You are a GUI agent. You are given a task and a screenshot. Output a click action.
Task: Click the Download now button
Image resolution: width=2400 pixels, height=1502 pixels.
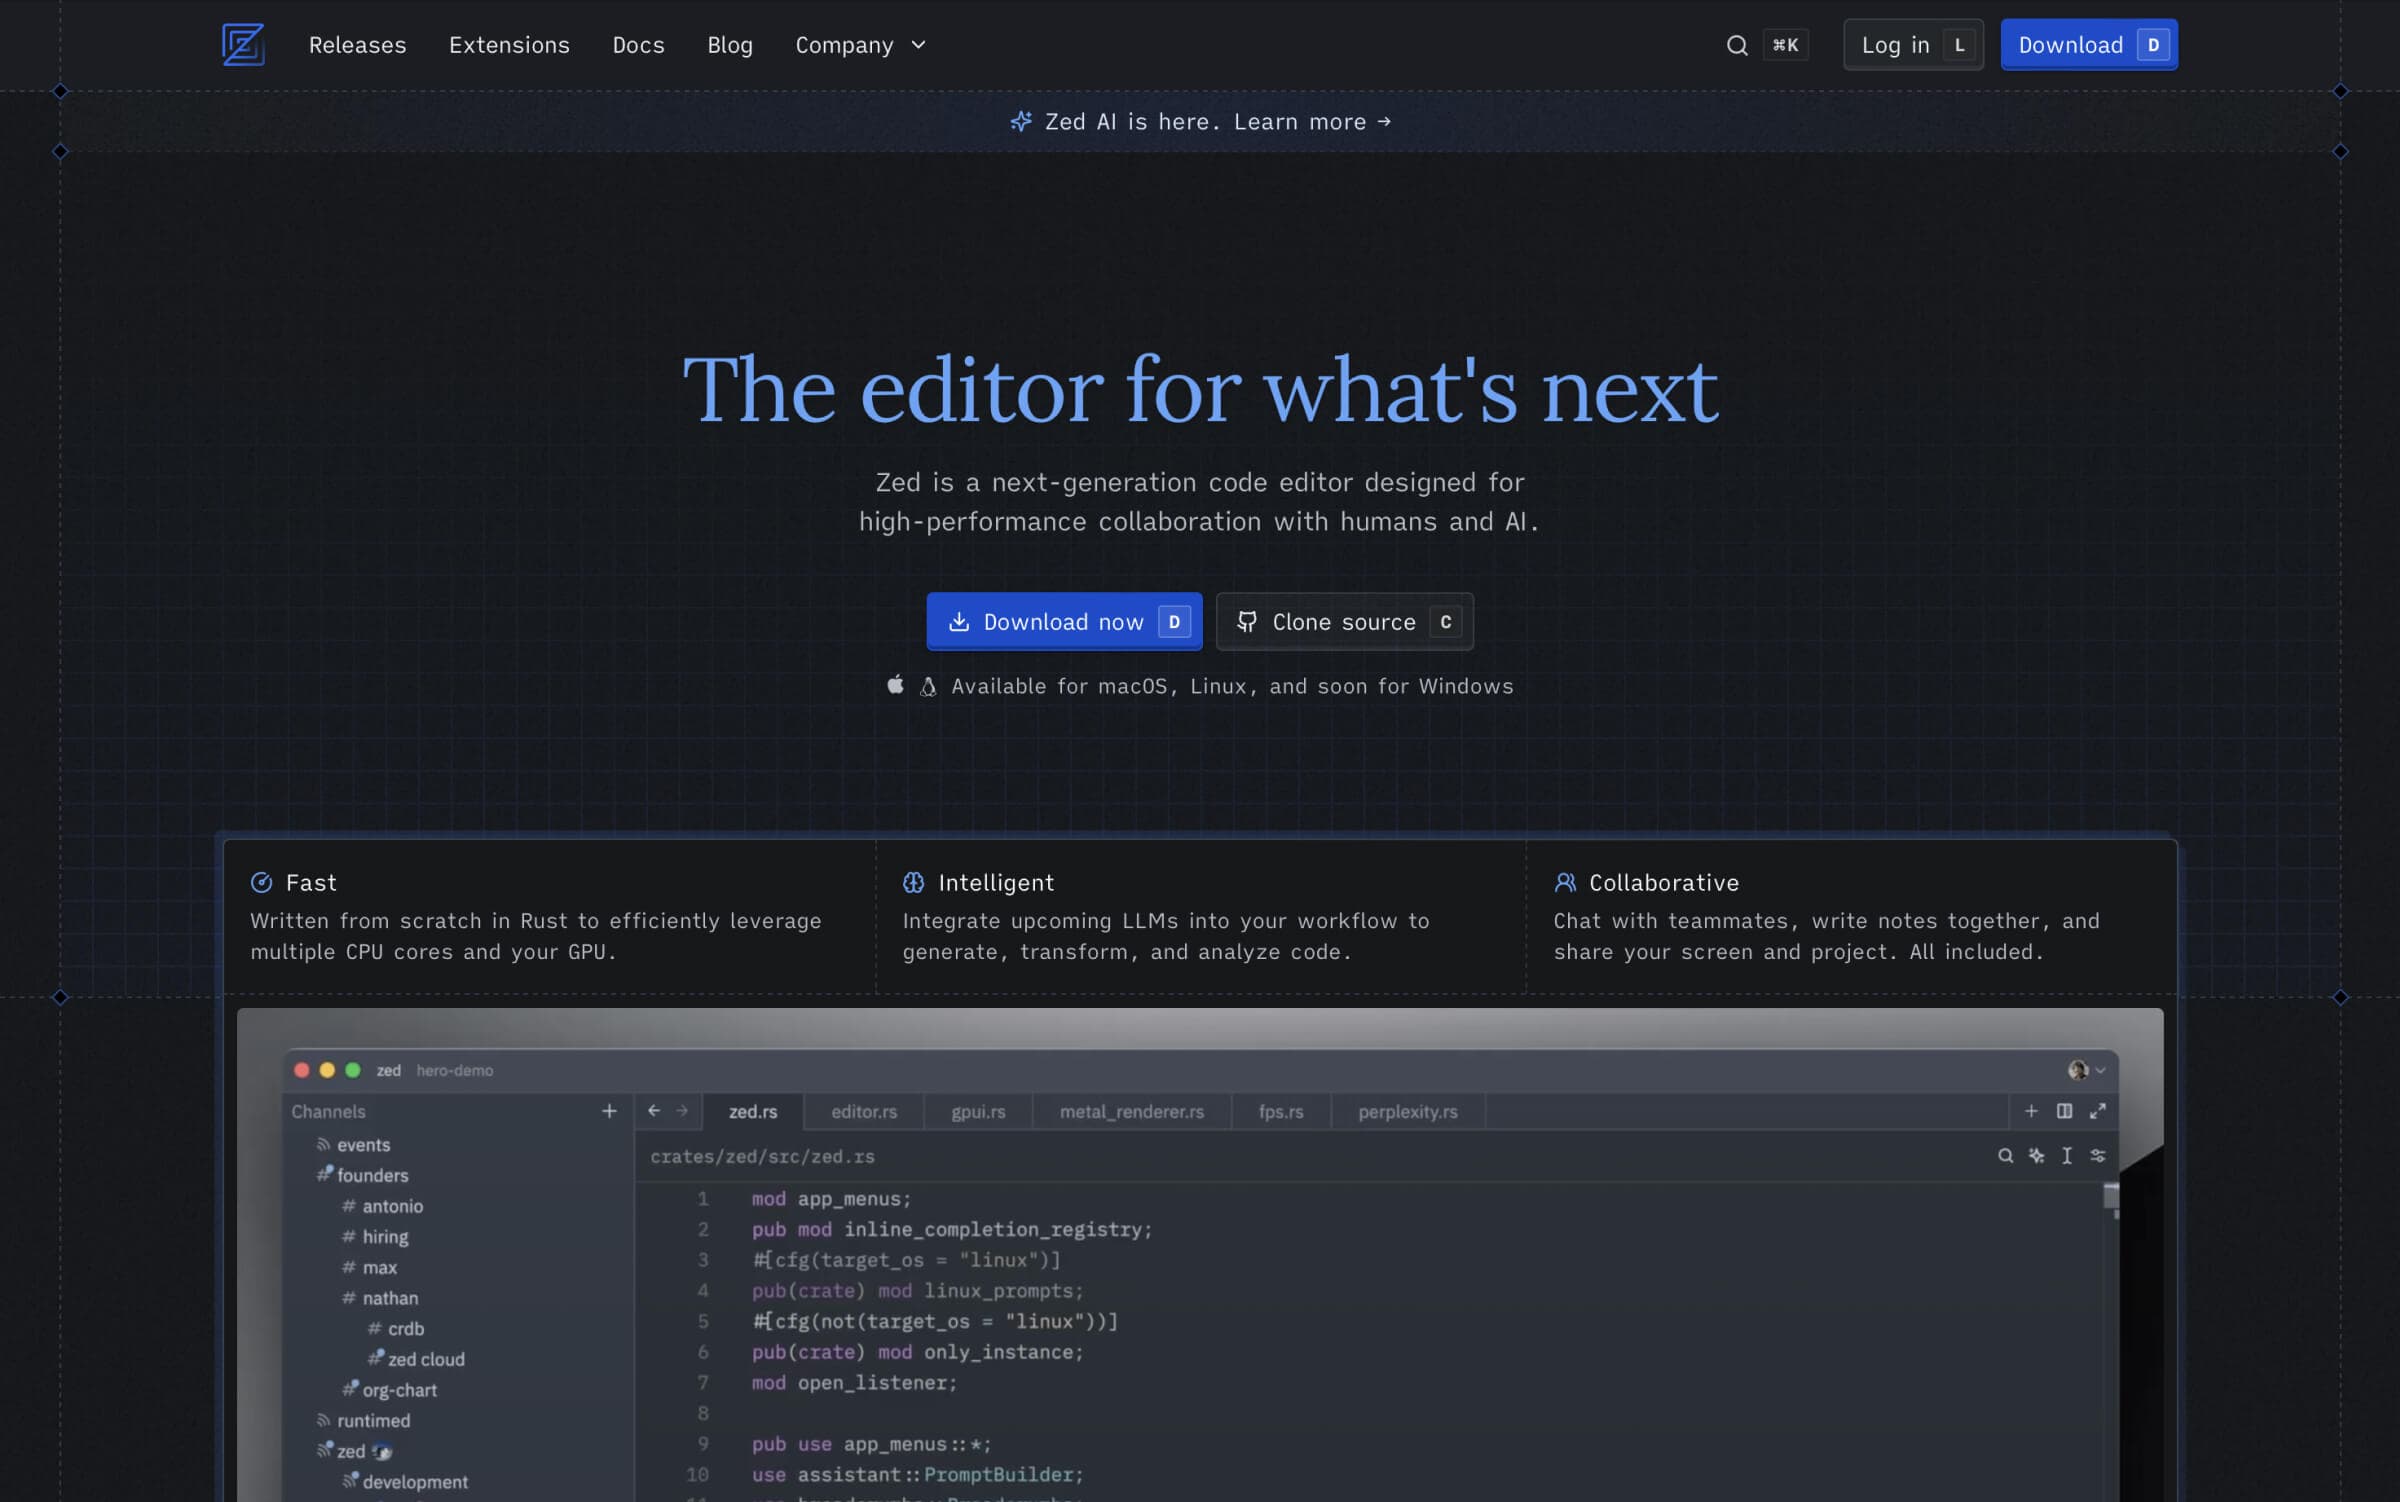click(x=1064, y=621)
